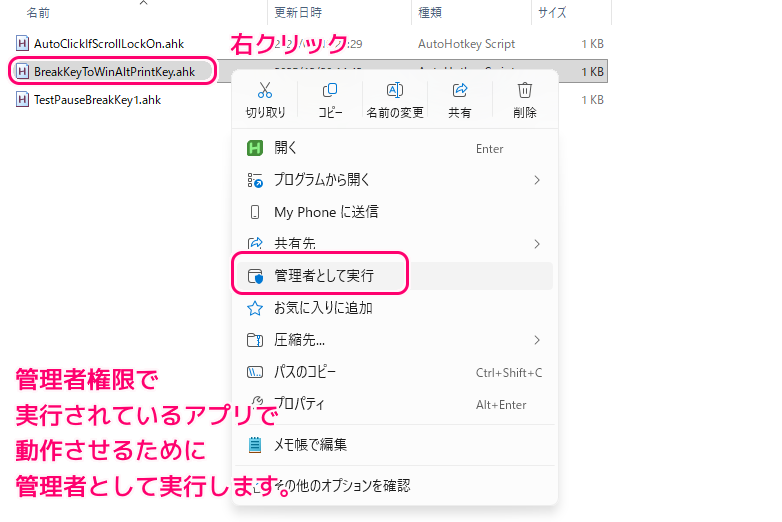The width and height of the screenshot is (782, 522).
Task: Click TestPauseBreakKey1.ahk file icon
Action: (22, 100)
